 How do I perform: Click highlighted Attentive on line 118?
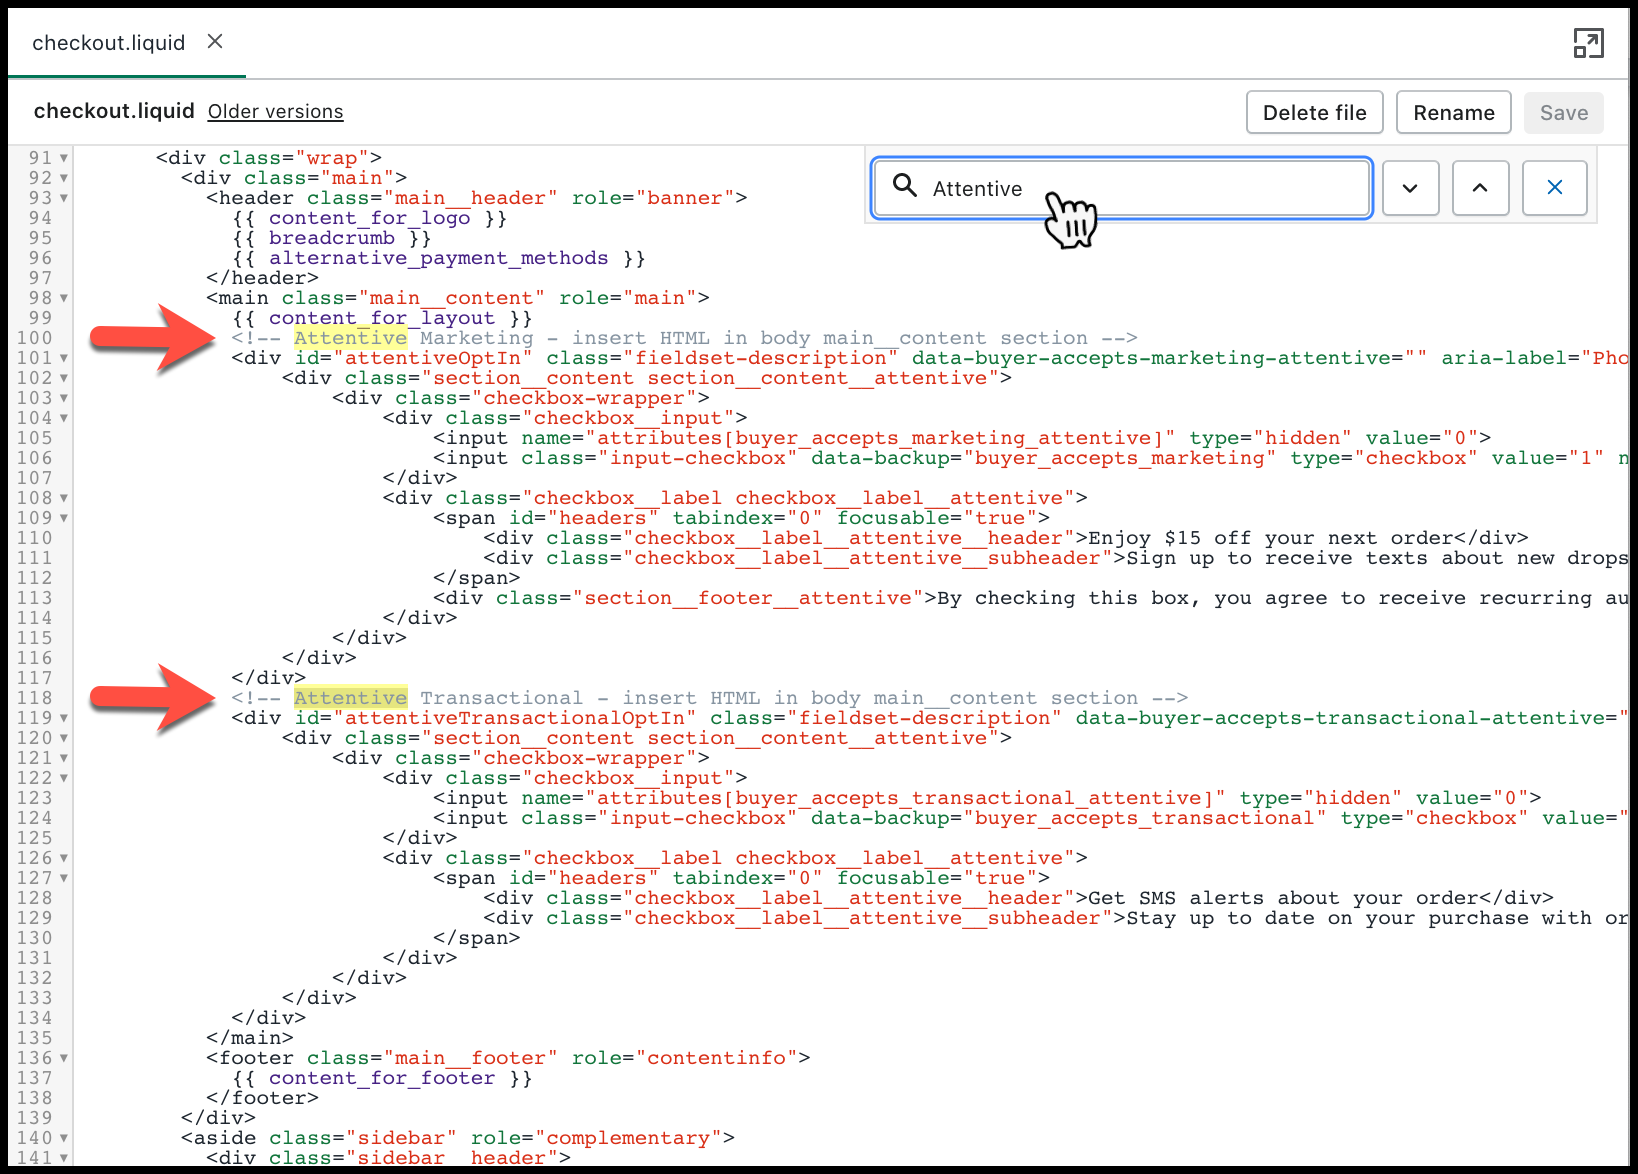coord(350,698)
